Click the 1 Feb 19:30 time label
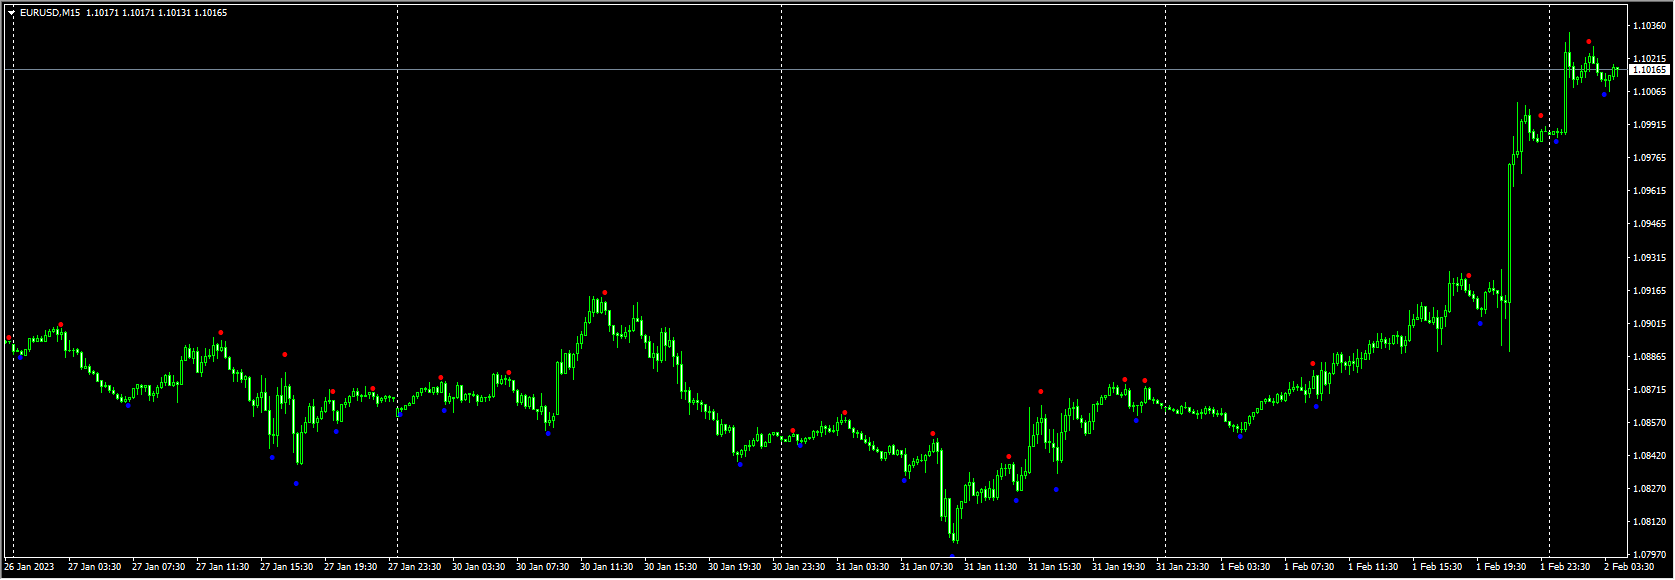This screenshot has width=1675, height=580. pos(1501,567)
